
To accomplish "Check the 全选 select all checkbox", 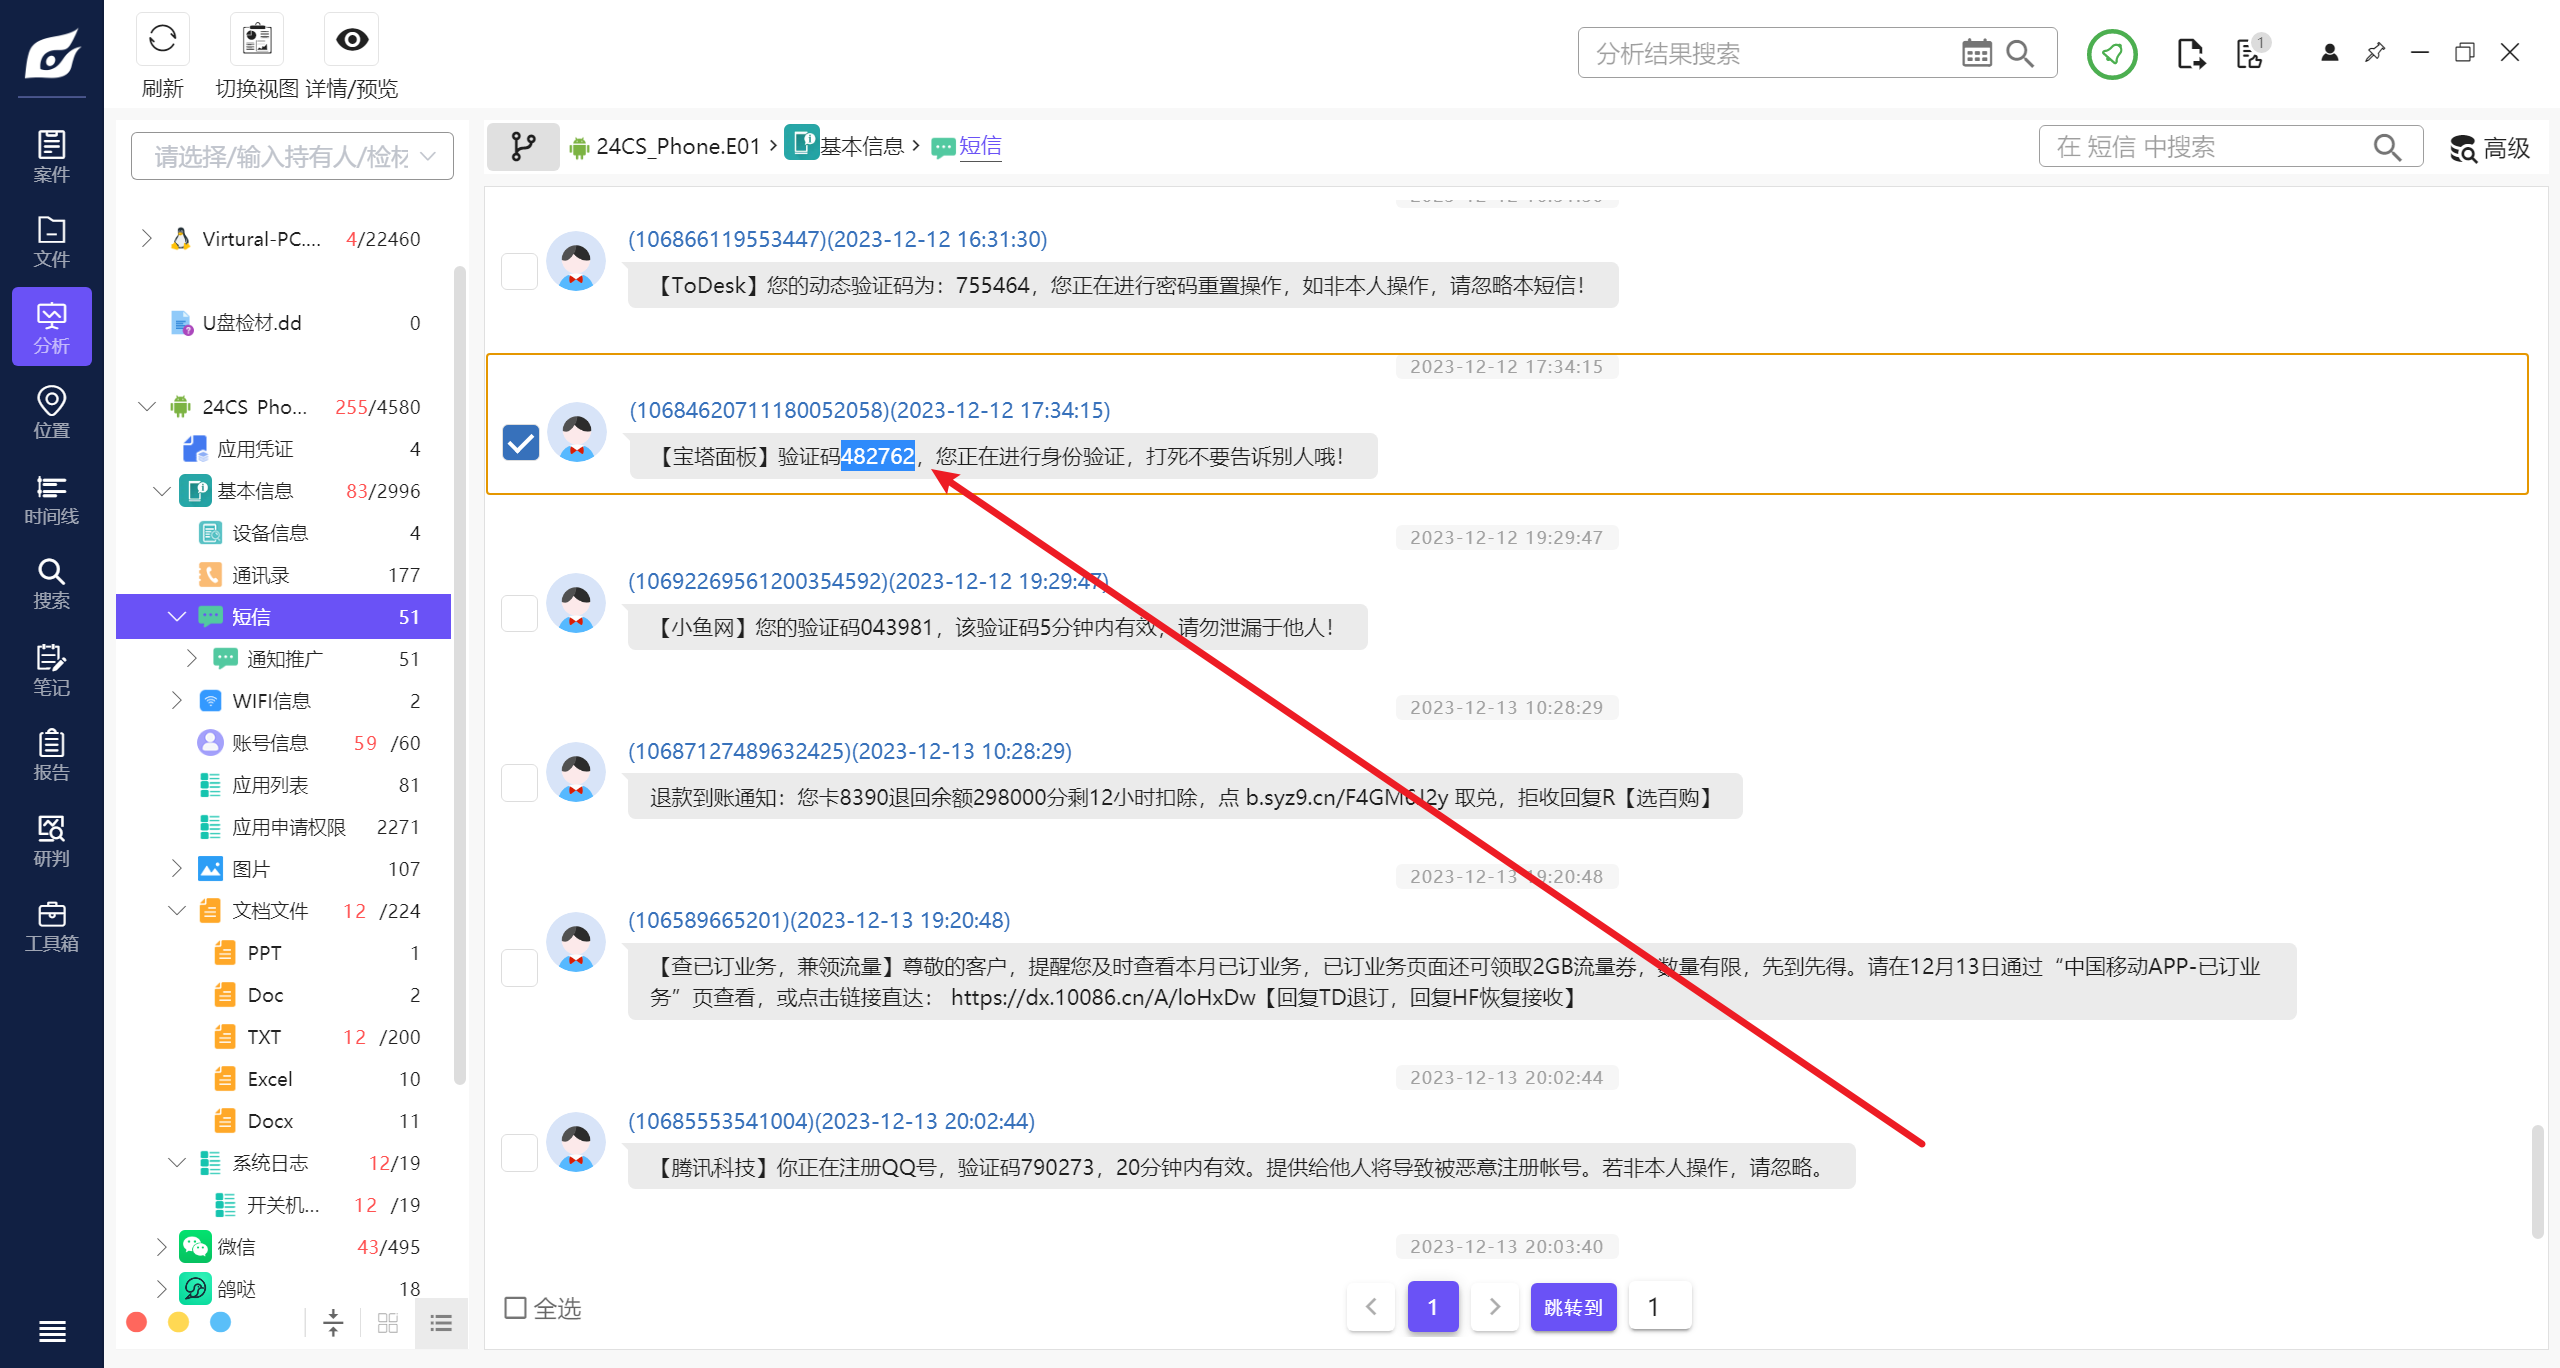I will click(x=516, y=1307).
